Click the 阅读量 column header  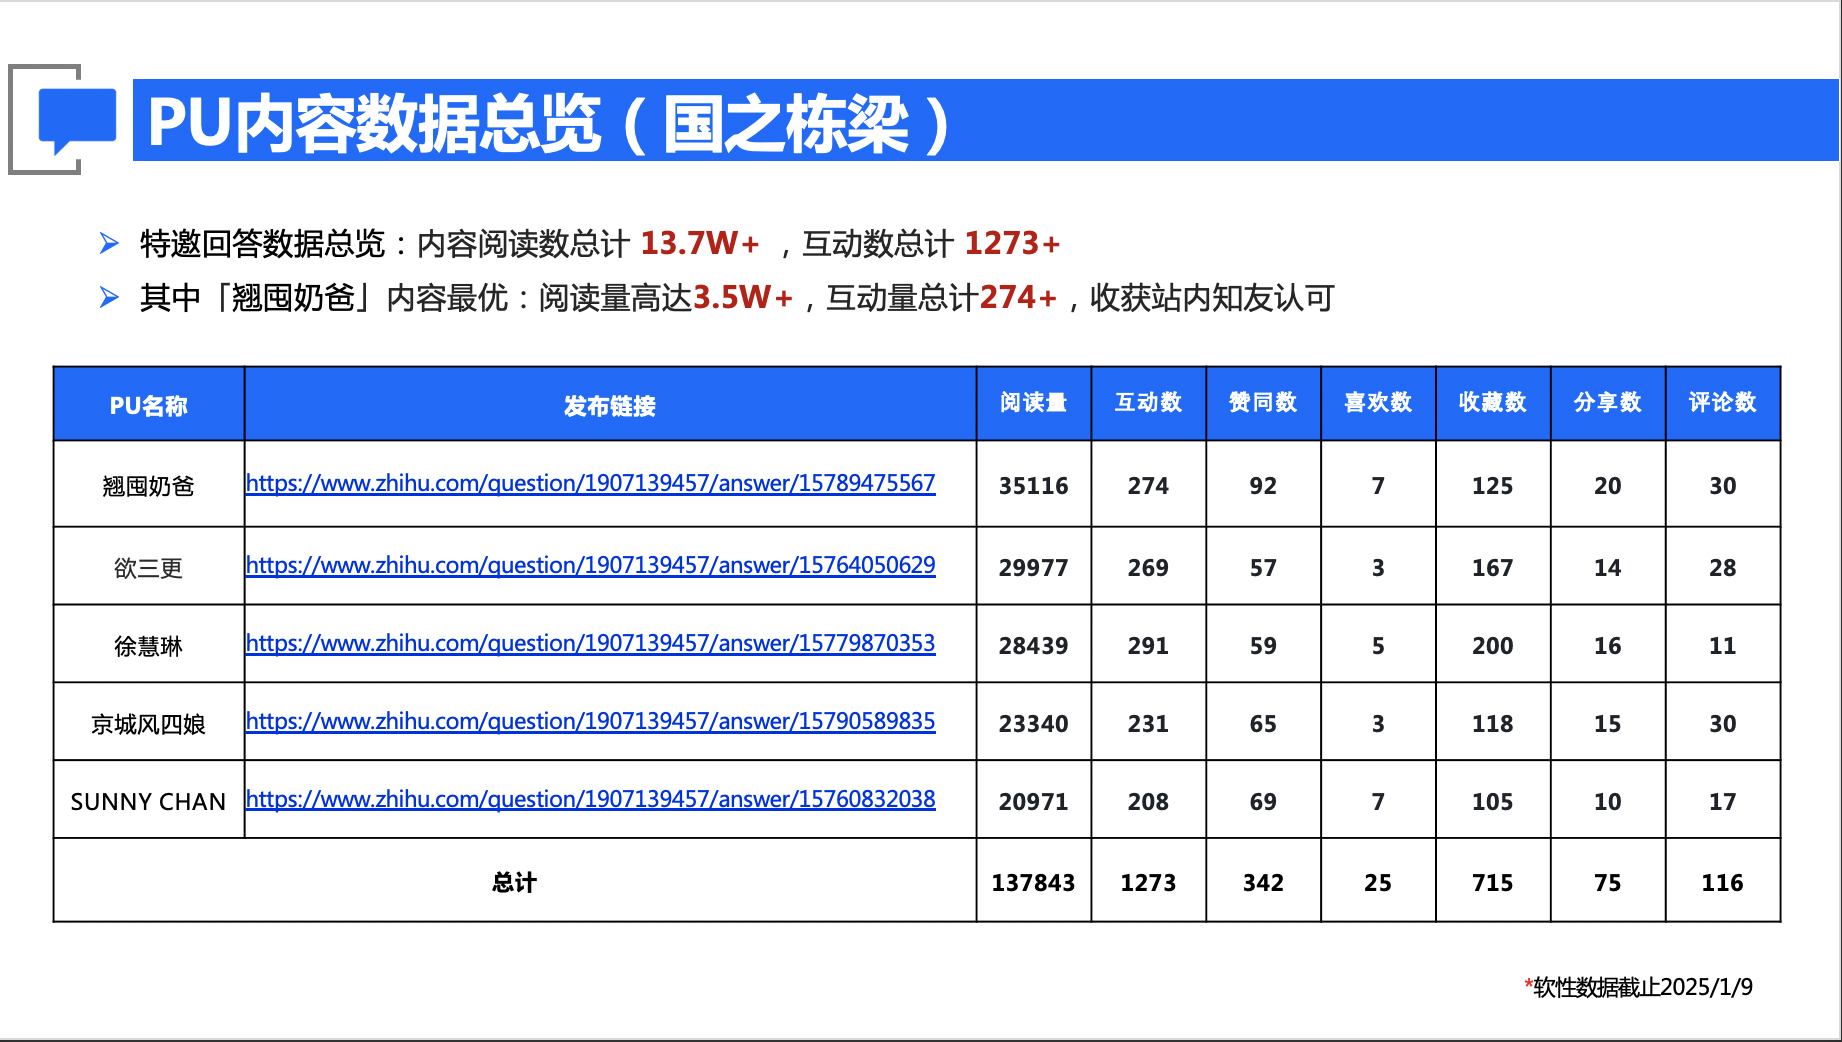1033,402
